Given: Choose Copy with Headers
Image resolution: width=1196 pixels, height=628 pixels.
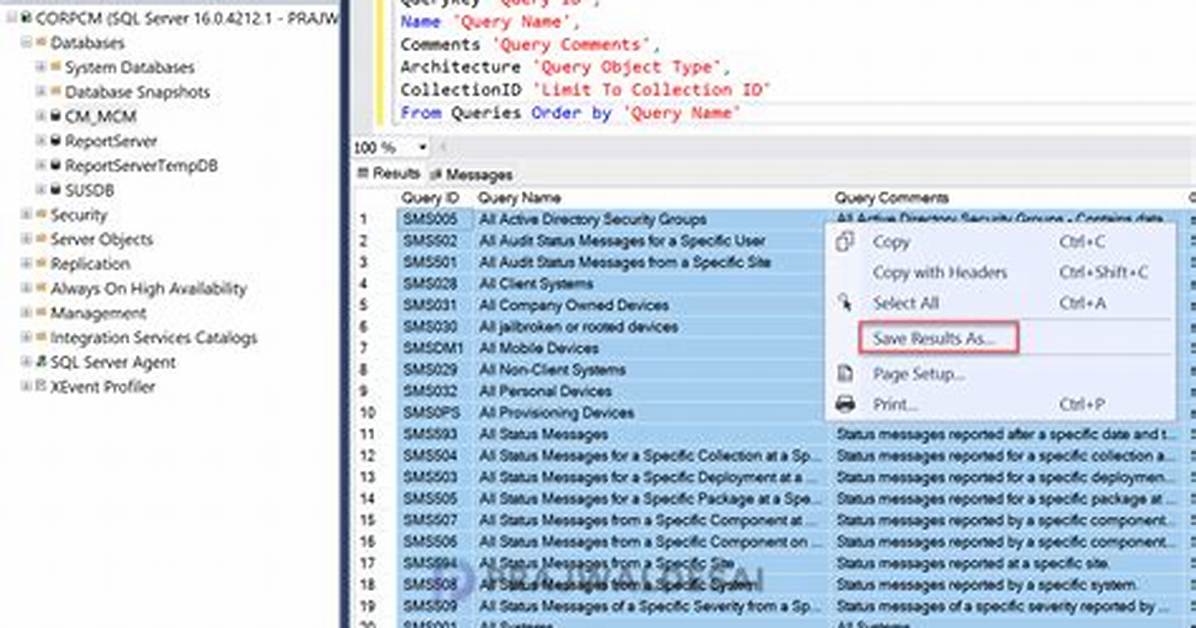Looking at the screenshot, I should click(1000, 272).
